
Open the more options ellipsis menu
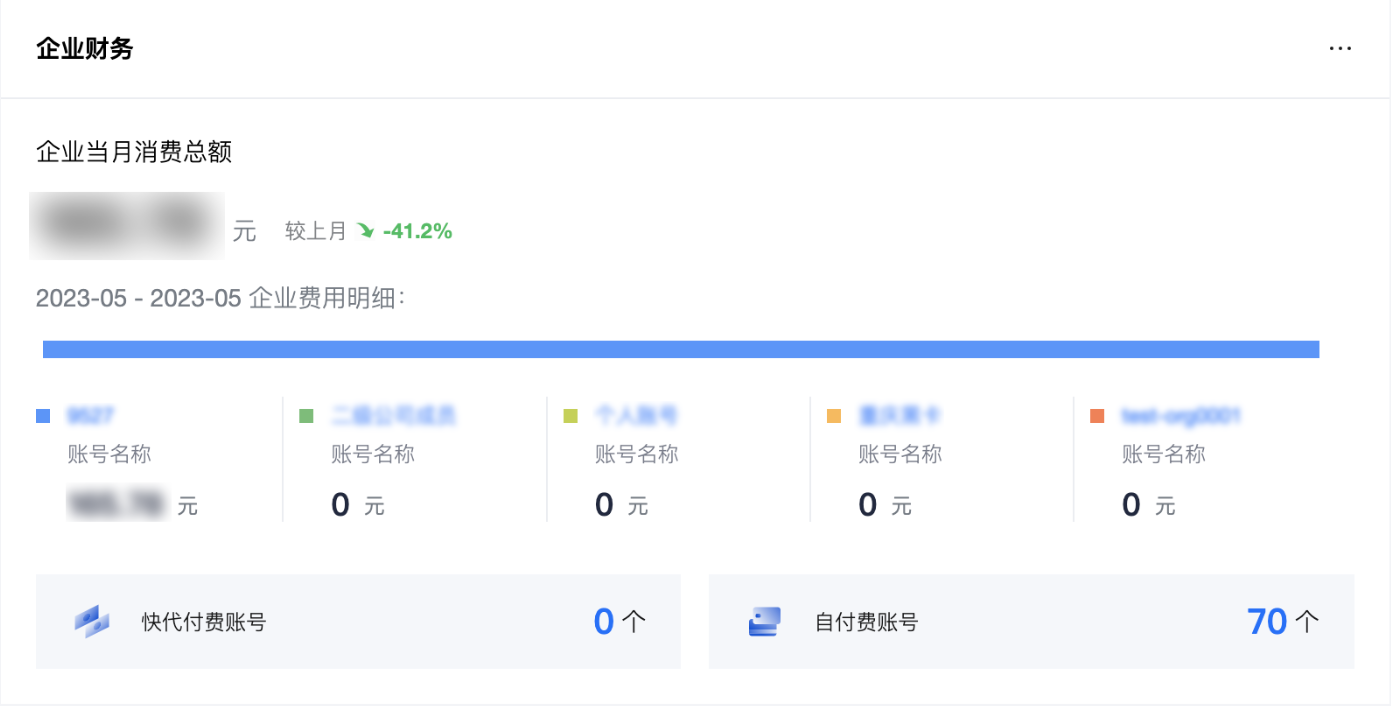[x=1340, y=48]
